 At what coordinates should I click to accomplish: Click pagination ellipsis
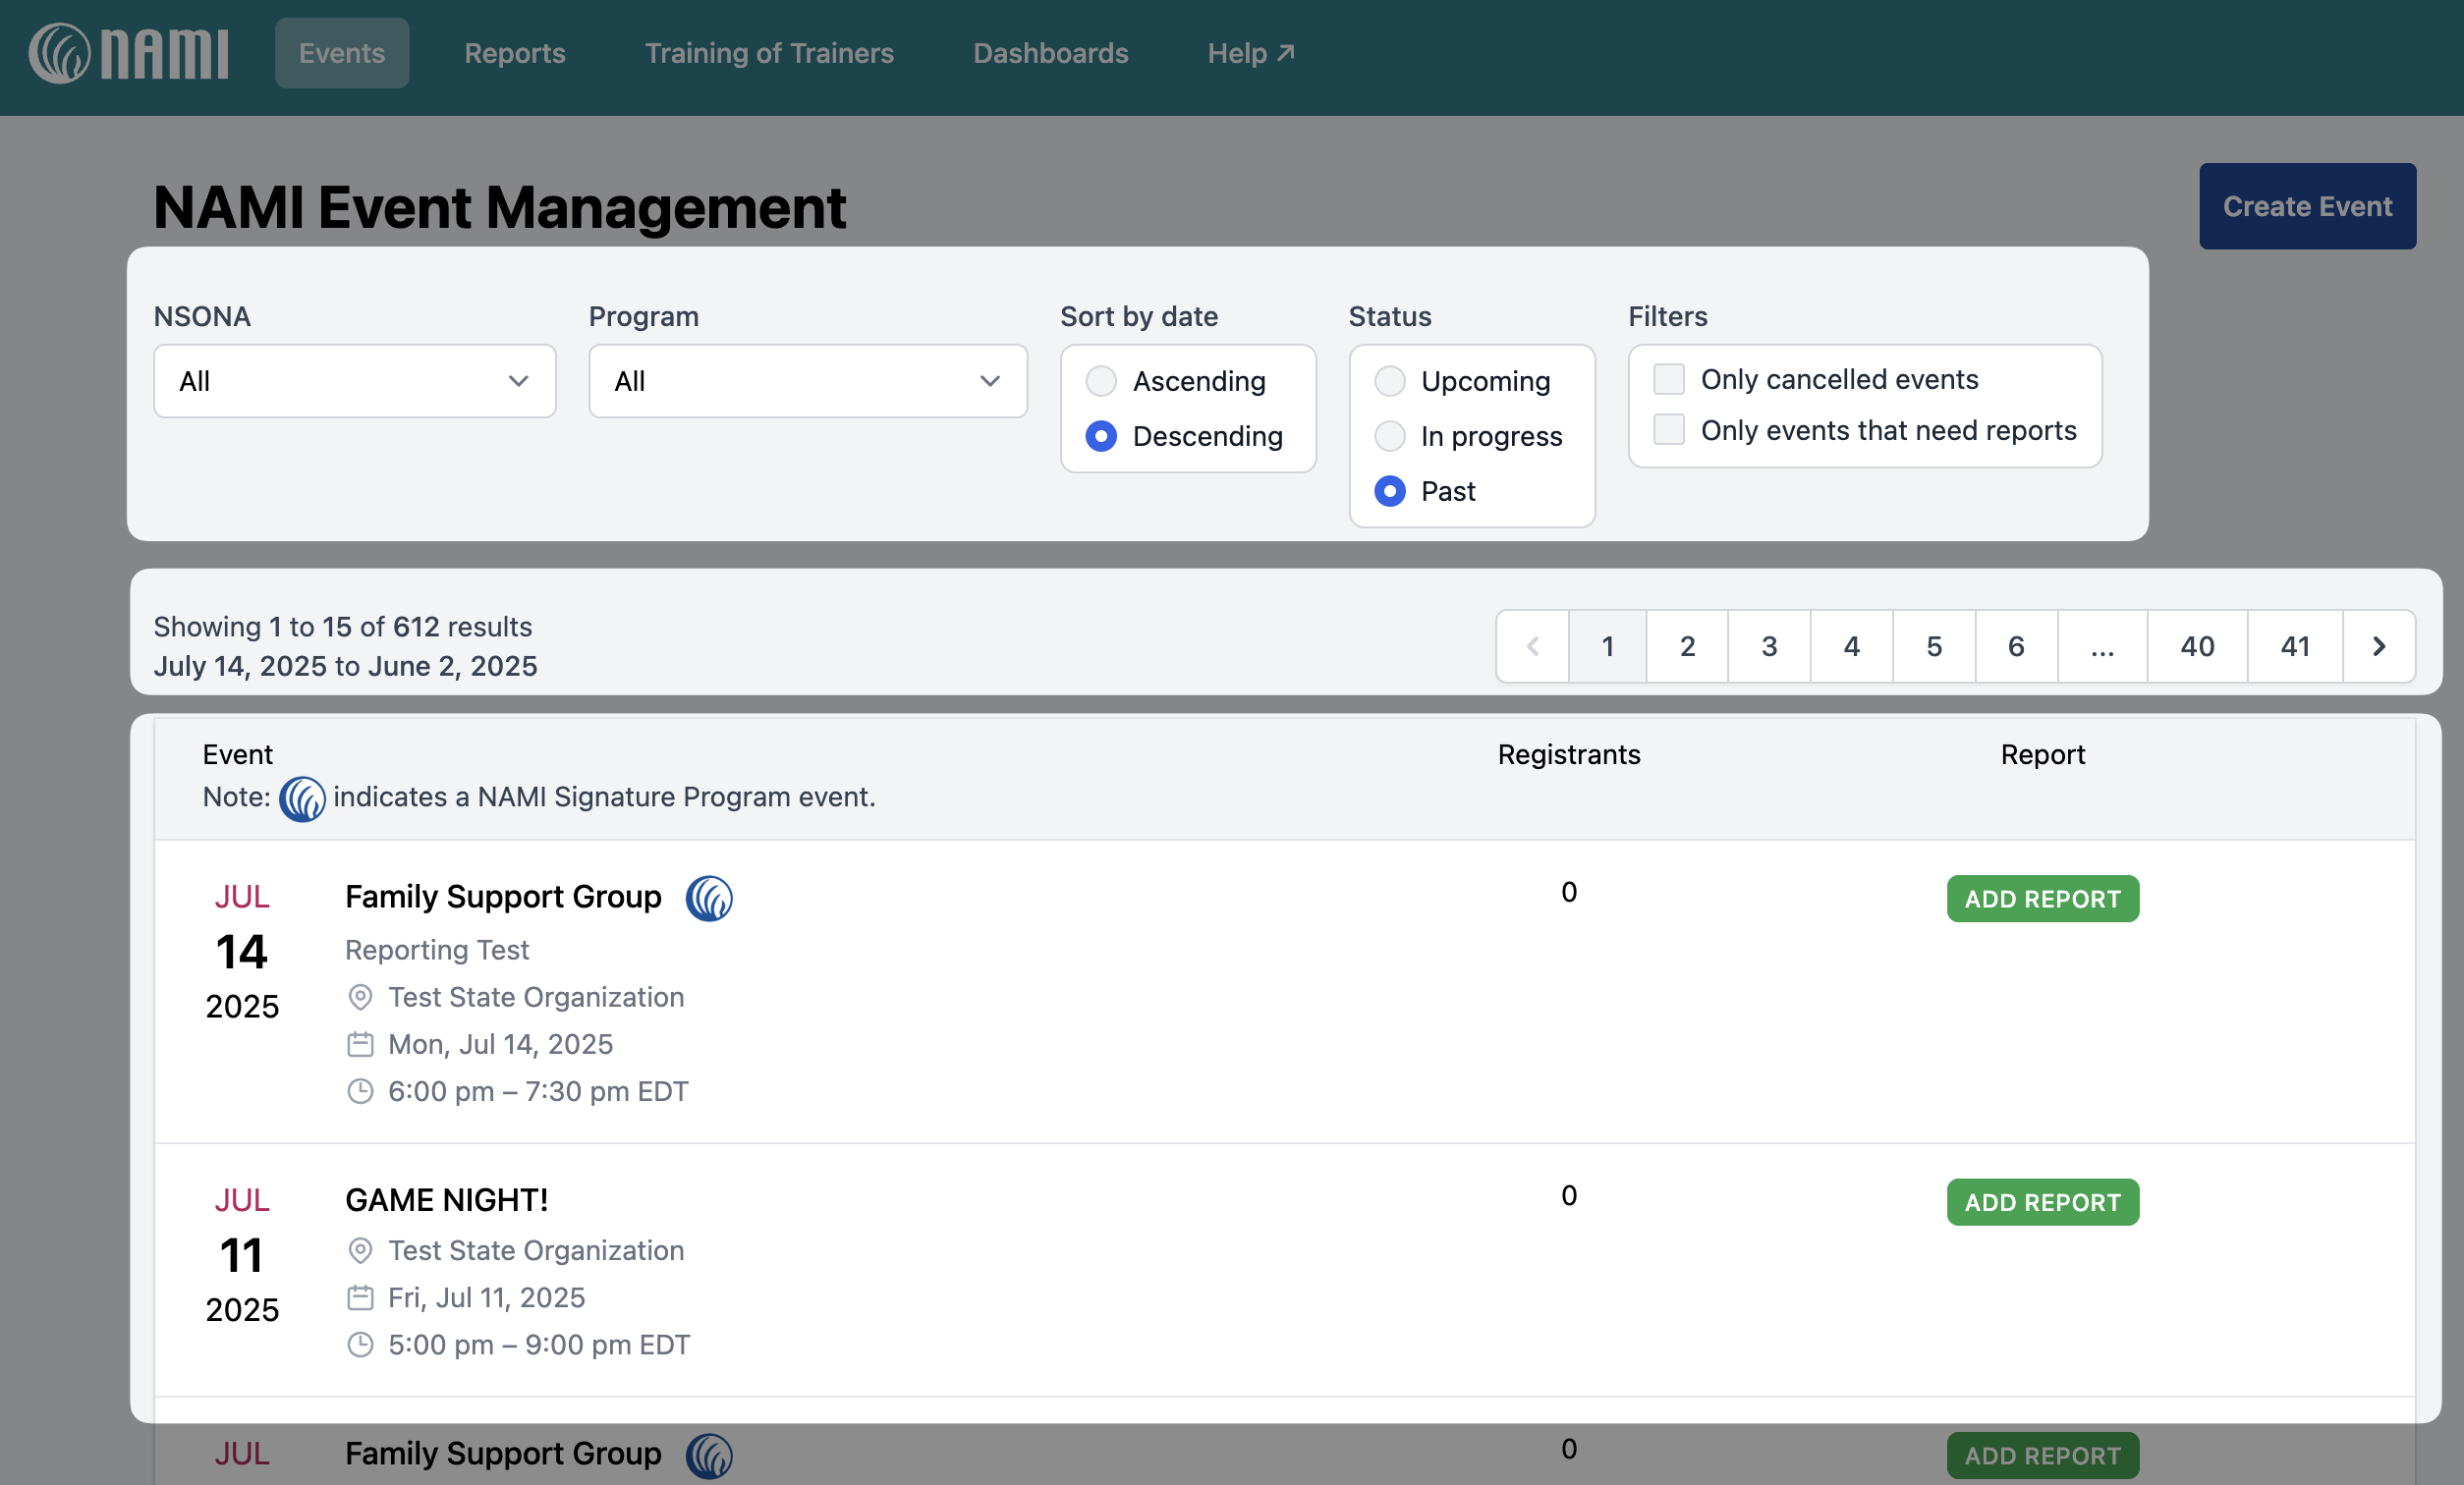click(2103, 646)
